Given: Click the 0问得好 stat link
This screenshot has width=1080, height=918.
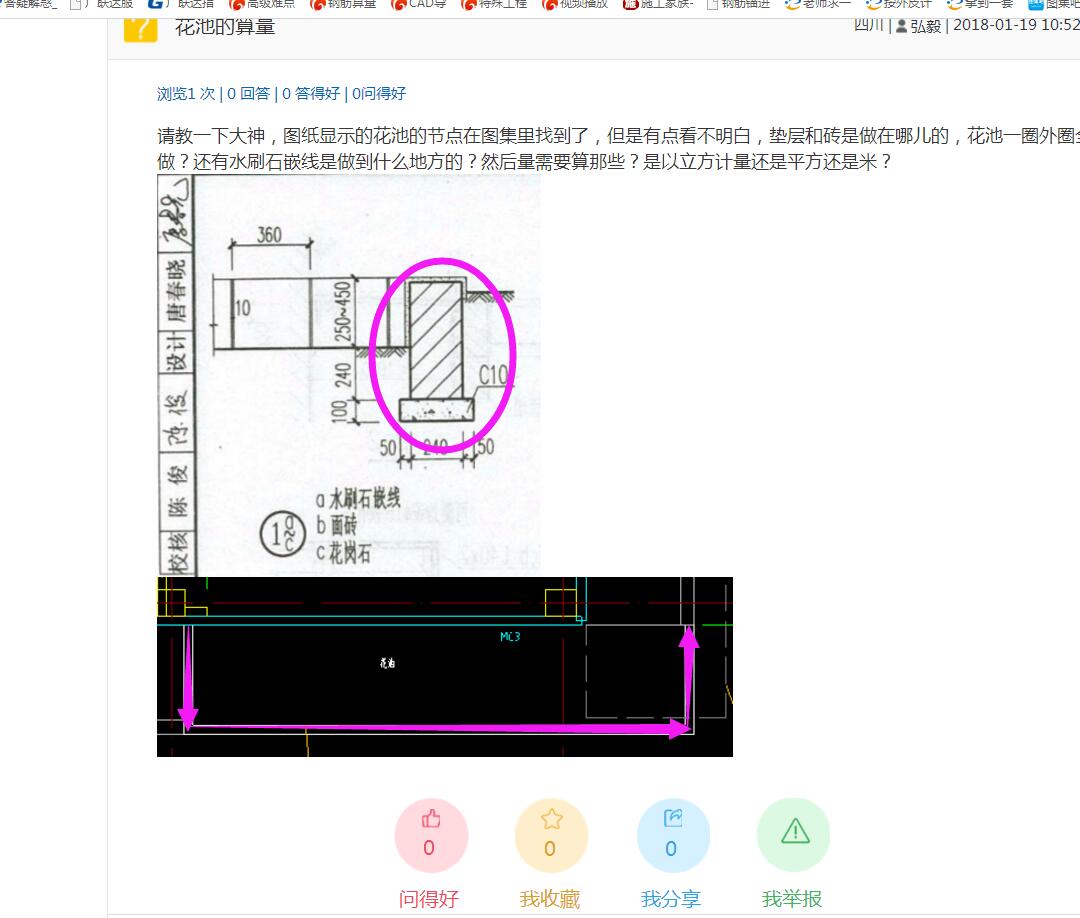Looking at the screenshot, I should (379, 94).
